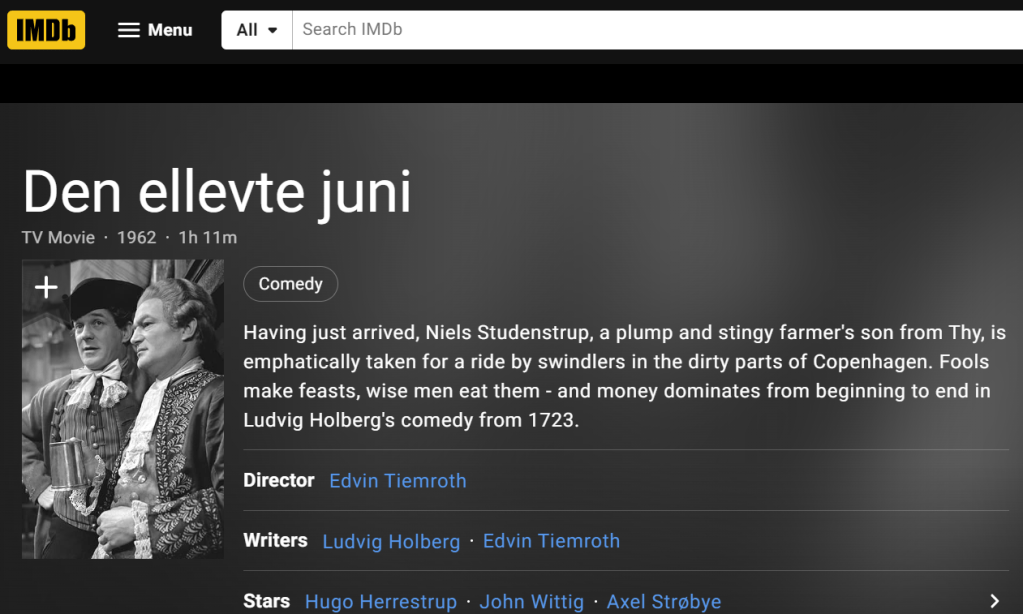The image size is (1023, 614).
Task: Open director Edvin Tiemroth's page
Action: click(x=397, y=481)
